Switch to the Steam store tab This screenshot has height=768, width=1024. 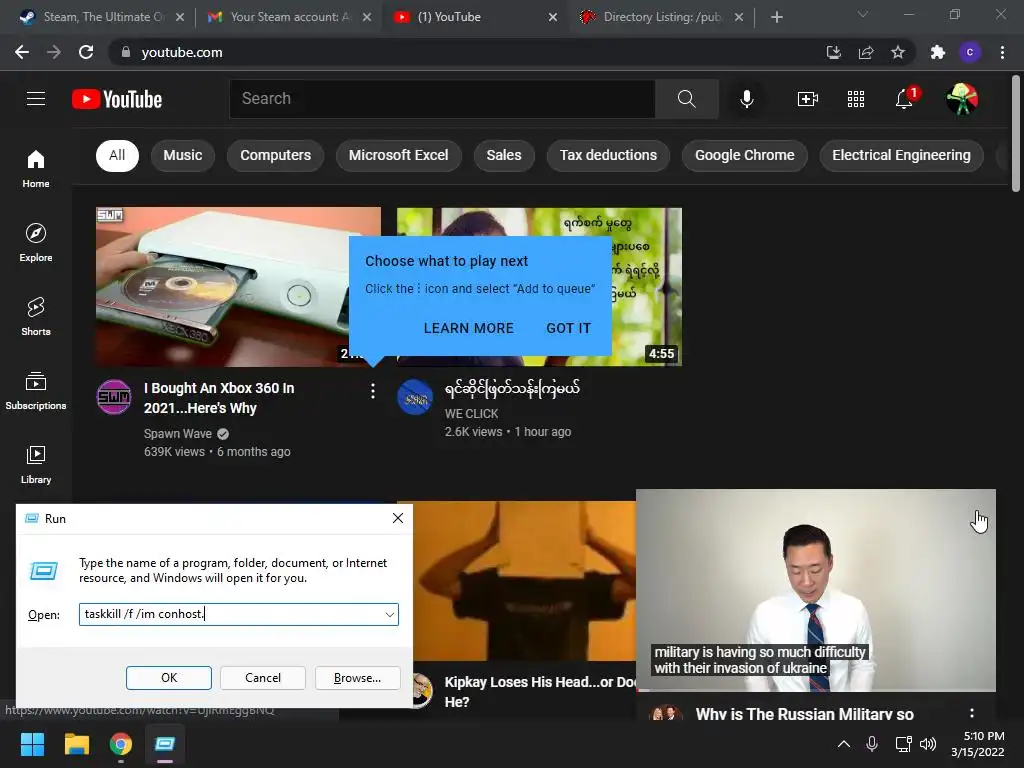(x=103, y=17)
